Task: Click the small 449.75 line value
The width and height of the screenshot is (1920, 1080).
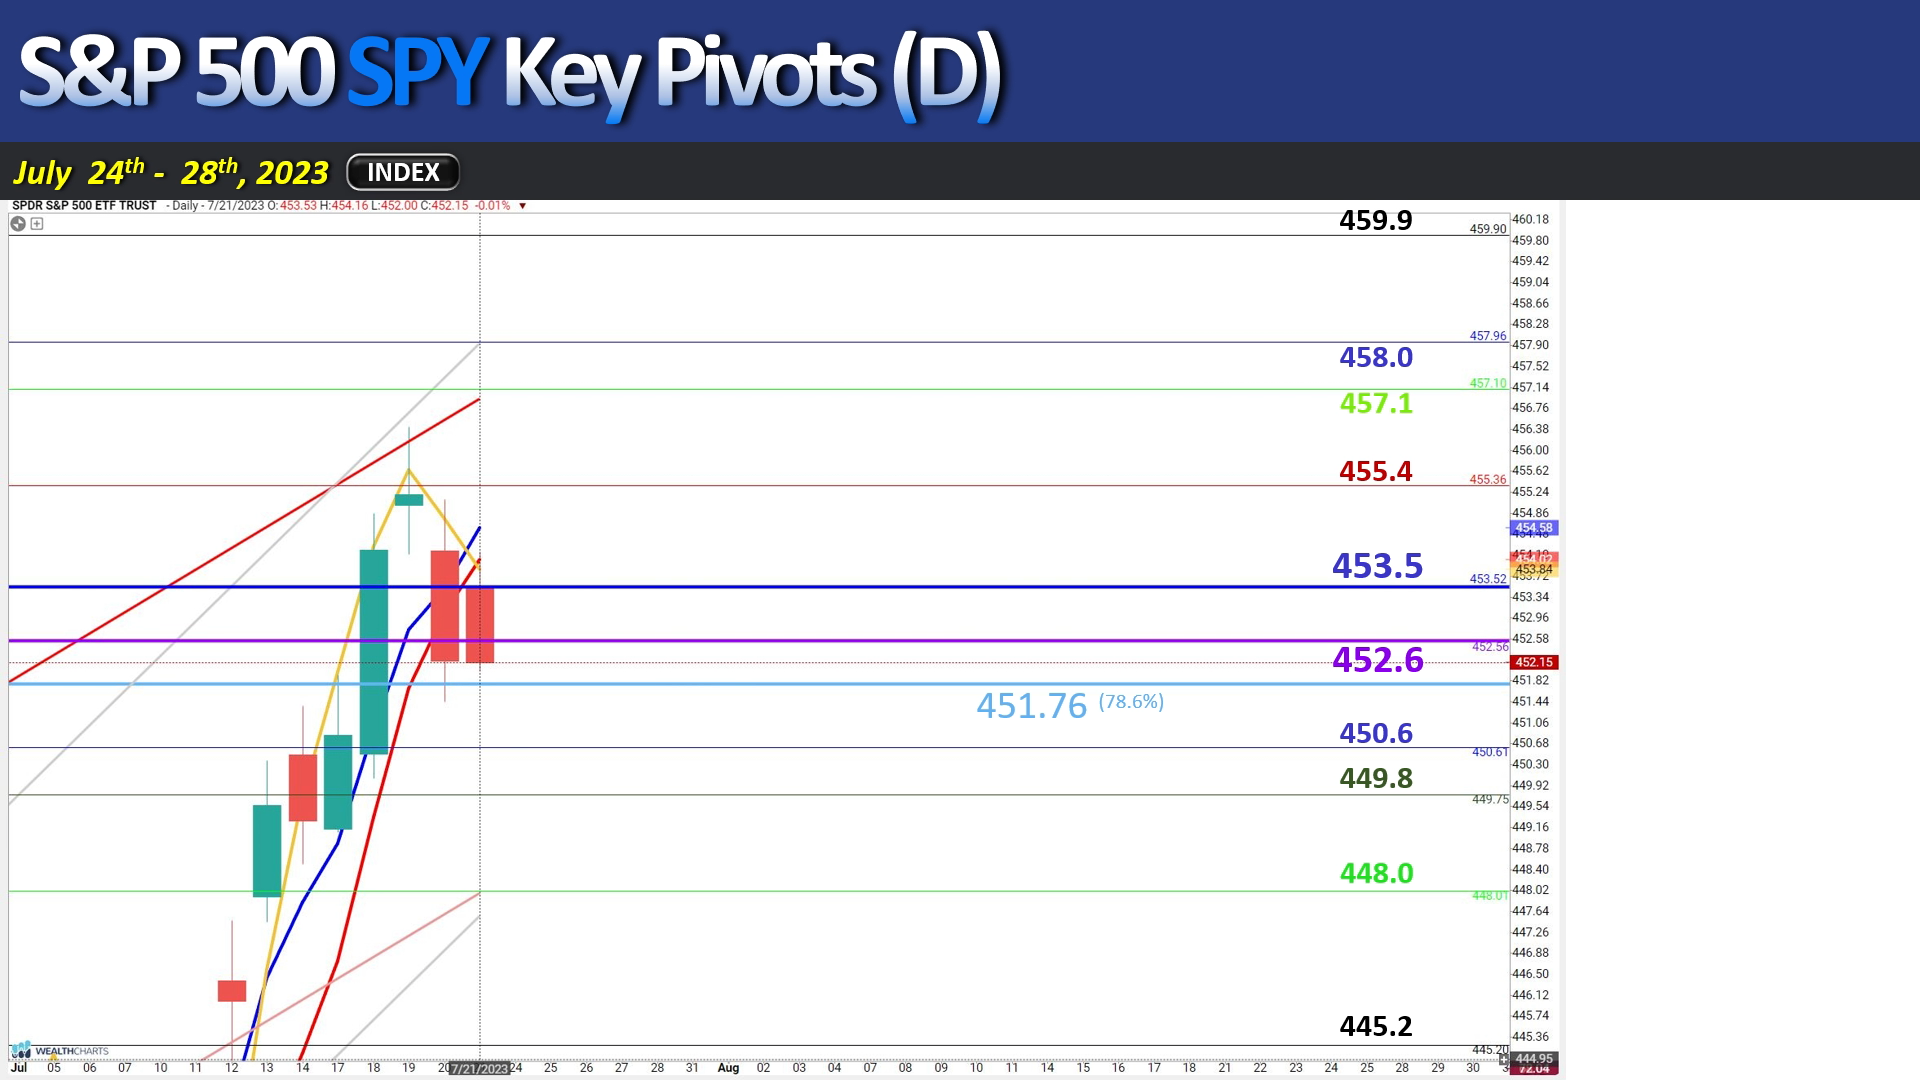Action: (x=1490, y=799)
